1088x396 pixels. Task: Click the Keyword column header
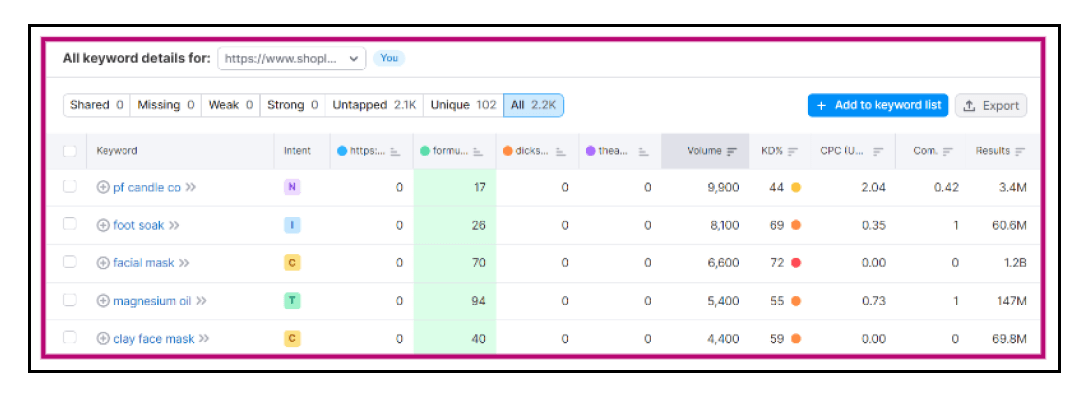[x=117, y=150]
